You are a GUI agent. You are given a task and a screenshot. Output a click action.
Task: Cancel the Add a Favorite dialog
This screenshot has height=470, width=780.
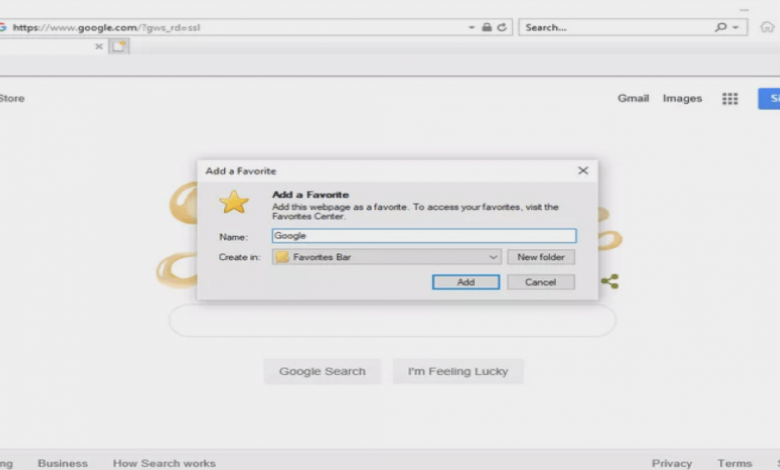click(x=540, y=282)
